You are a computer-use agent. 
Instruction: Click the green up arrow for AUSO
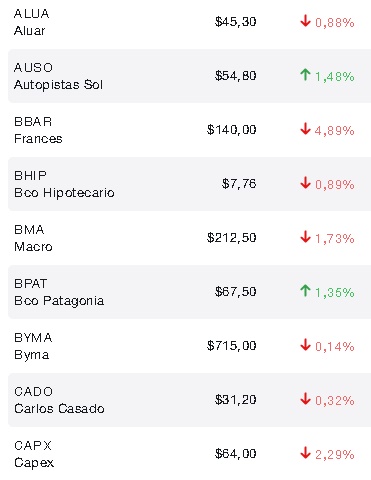[x=305, y=75]
